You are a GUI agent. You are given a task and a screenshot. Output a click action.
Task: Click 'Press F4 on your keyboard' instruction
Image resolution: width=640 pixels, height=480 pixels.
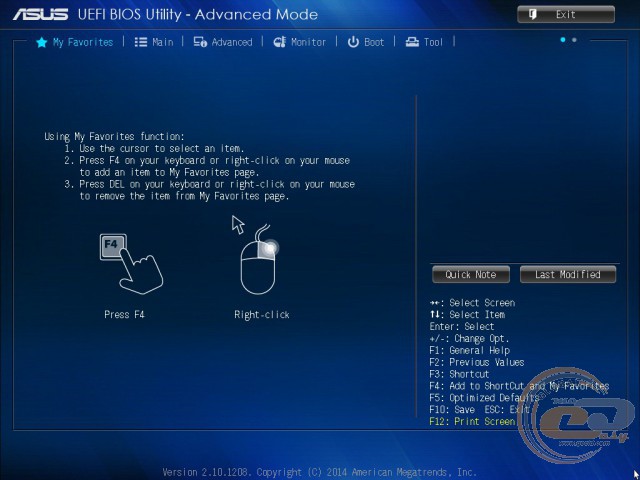[207, 166]
